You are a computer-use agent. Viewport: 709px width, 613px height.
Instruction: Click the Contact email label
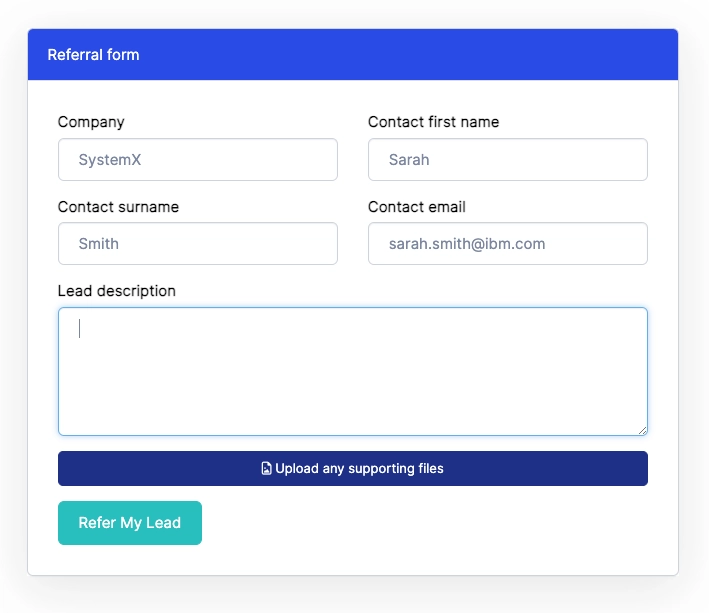[416, 207]
